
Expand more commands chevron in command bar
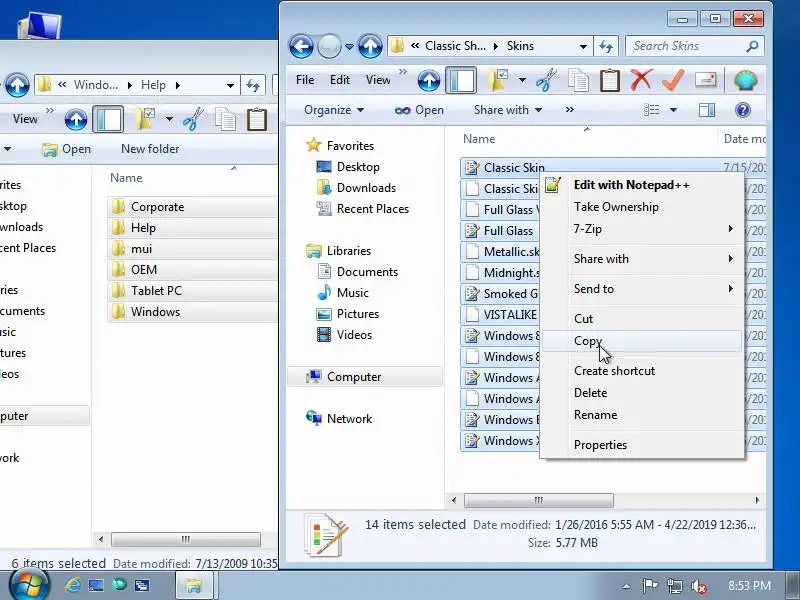click(x=570, y=110)
